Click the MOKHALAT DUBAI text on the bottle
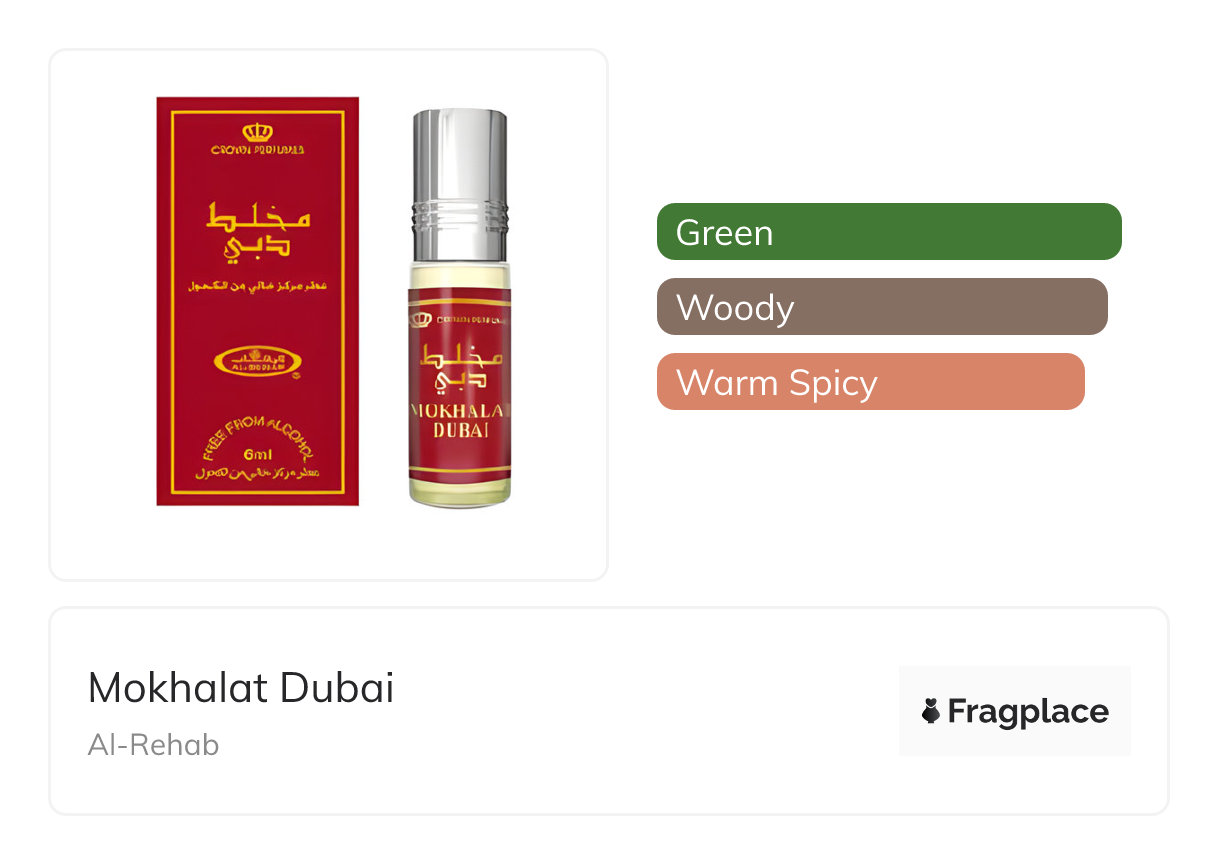This screenshot has height=864, width=1218. click(x=461, y=419)
